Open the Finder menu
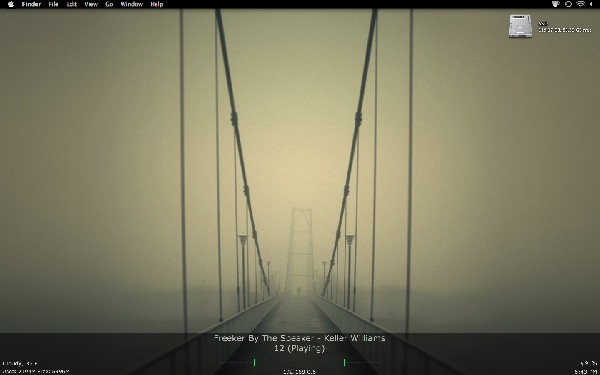600x375 pixels. pos(31,4)
